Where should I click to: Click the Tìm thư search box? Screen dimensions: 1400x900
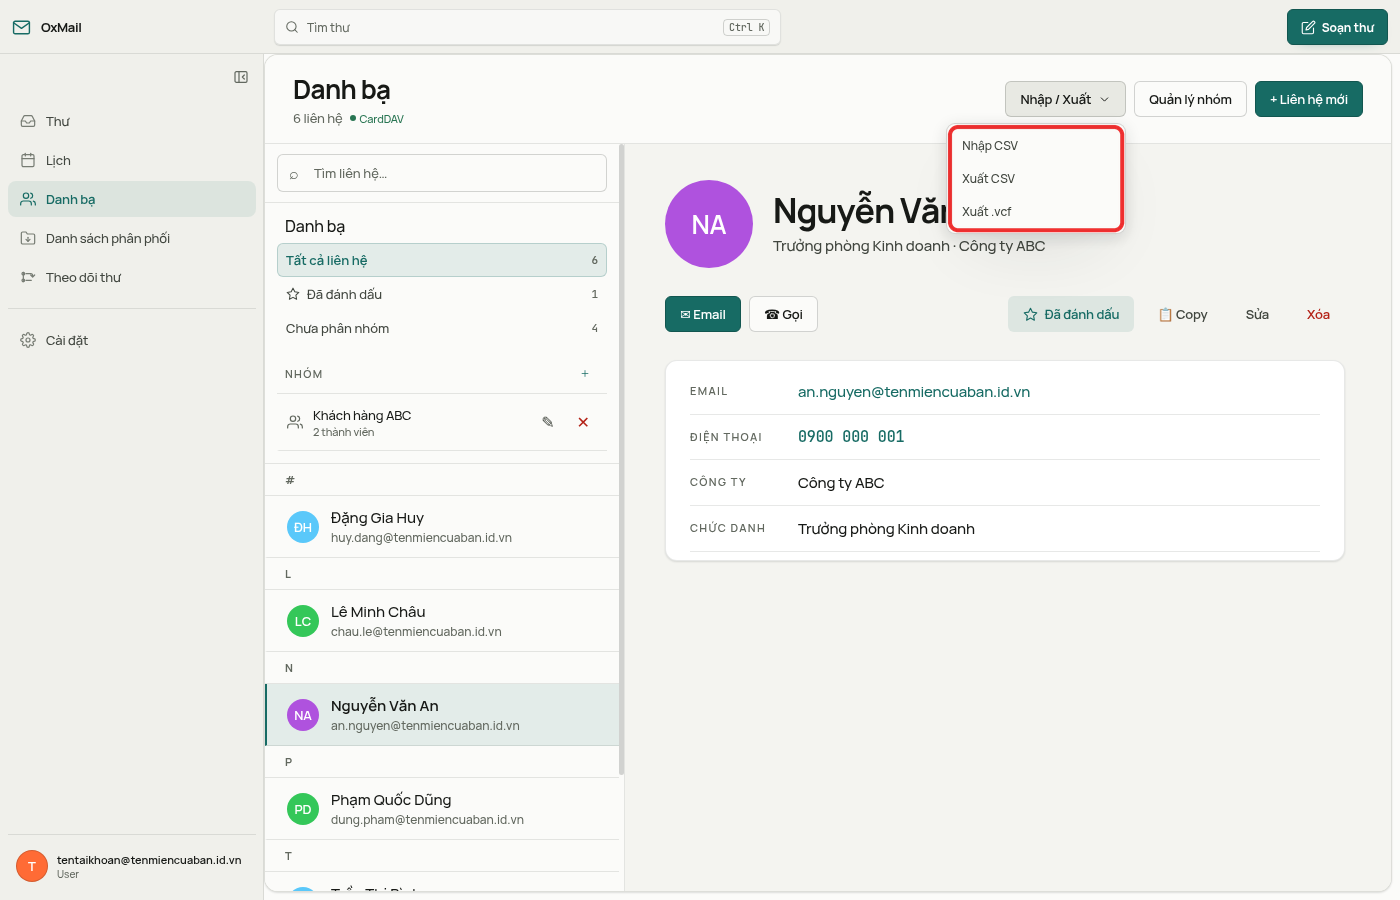point(527,27)
